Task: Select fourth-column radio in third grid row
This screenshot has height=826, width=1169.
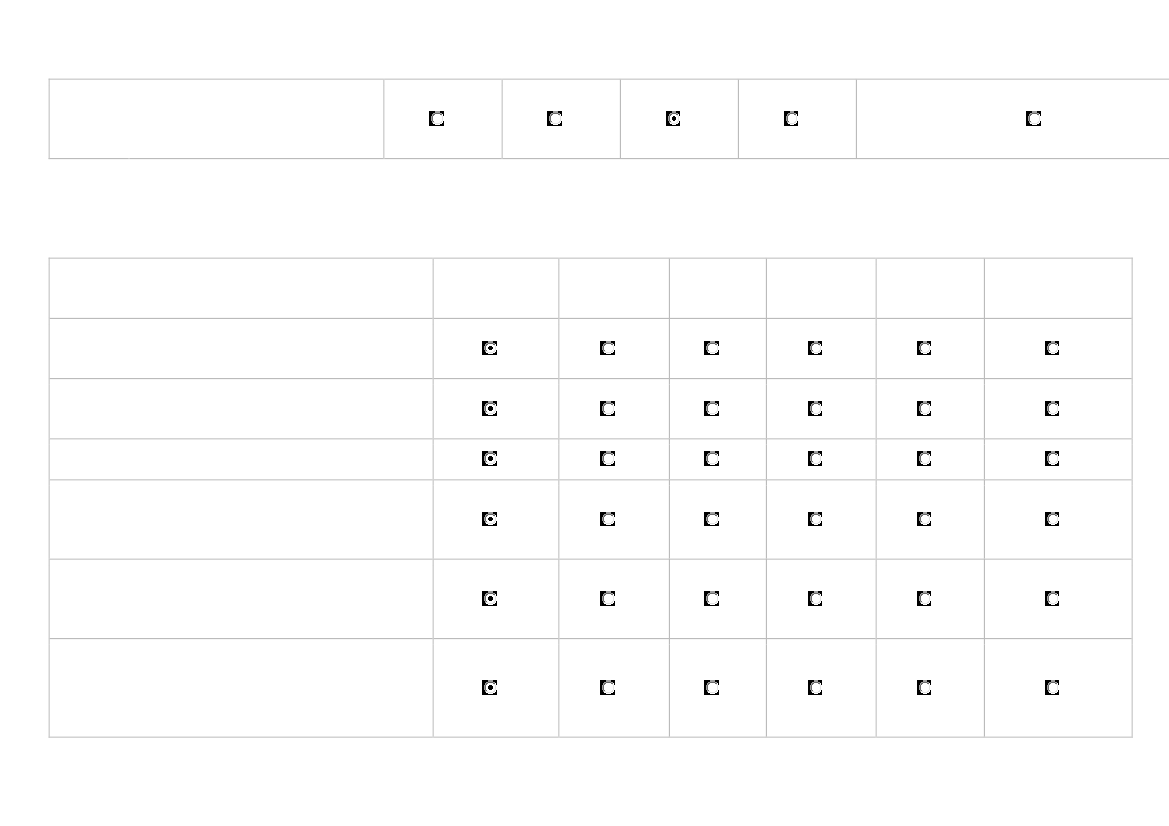Action: click(x=816, y=459)
